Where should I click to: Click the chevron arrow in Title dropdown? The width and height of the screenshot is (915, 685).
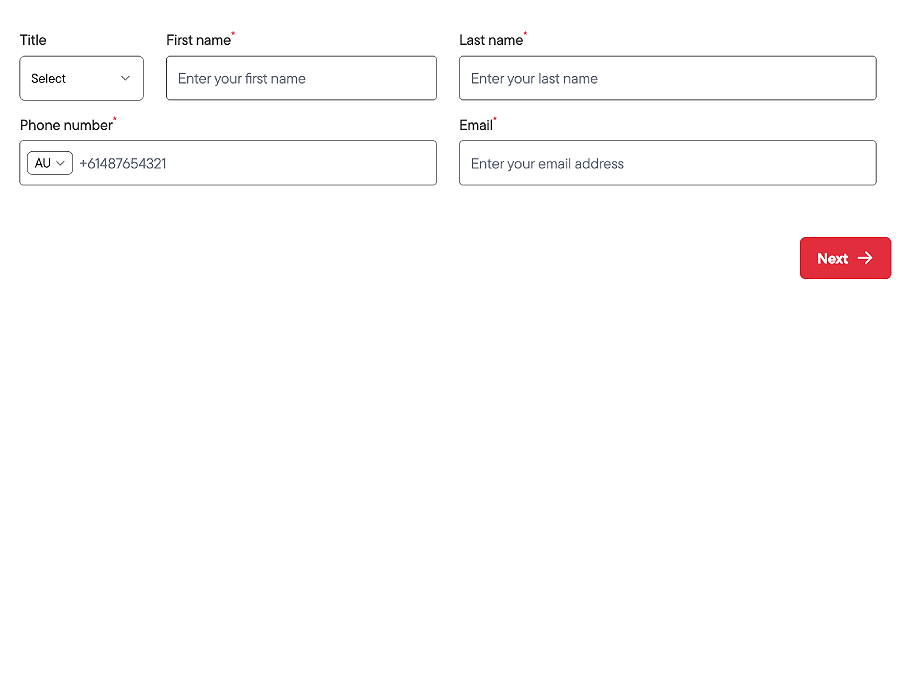[x=125, y=78]
